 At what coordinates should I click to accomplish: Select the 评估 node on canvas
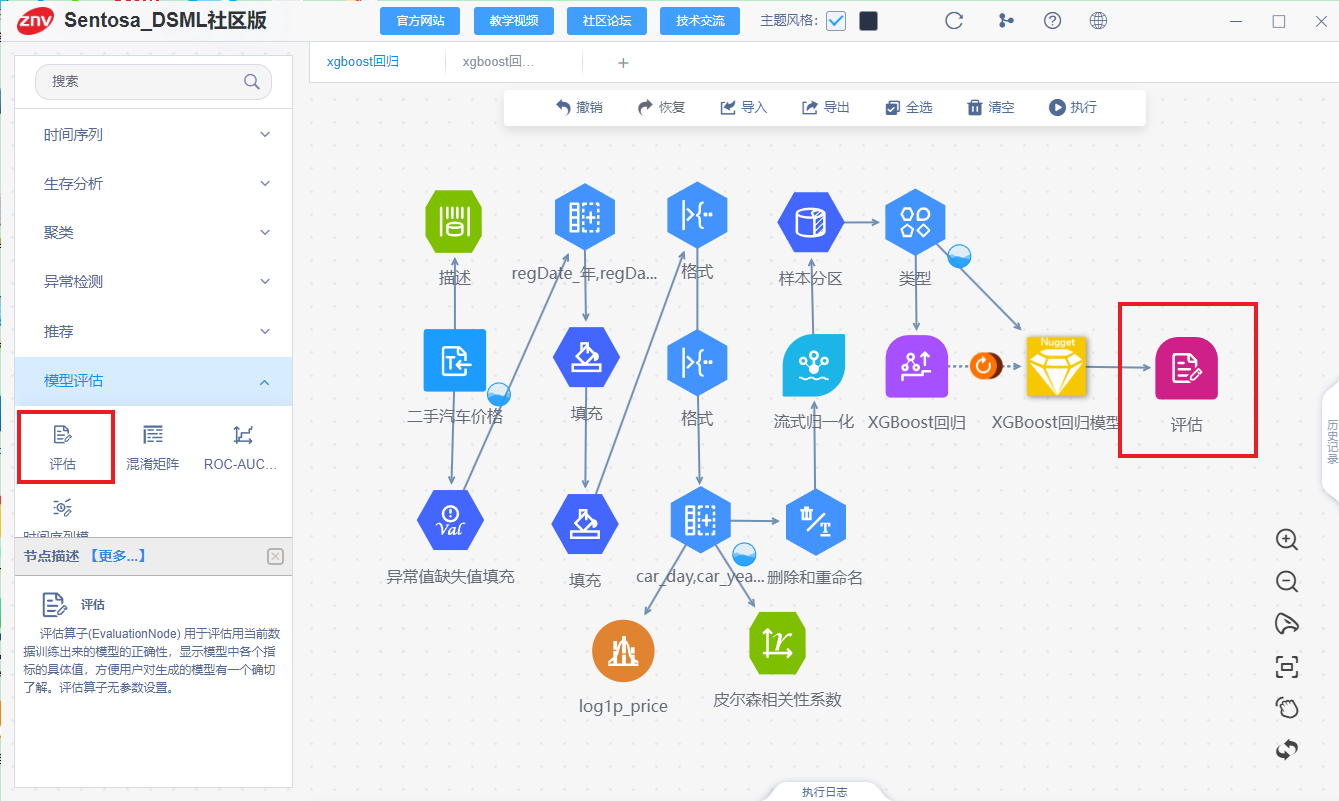[x=1187, y=368]
